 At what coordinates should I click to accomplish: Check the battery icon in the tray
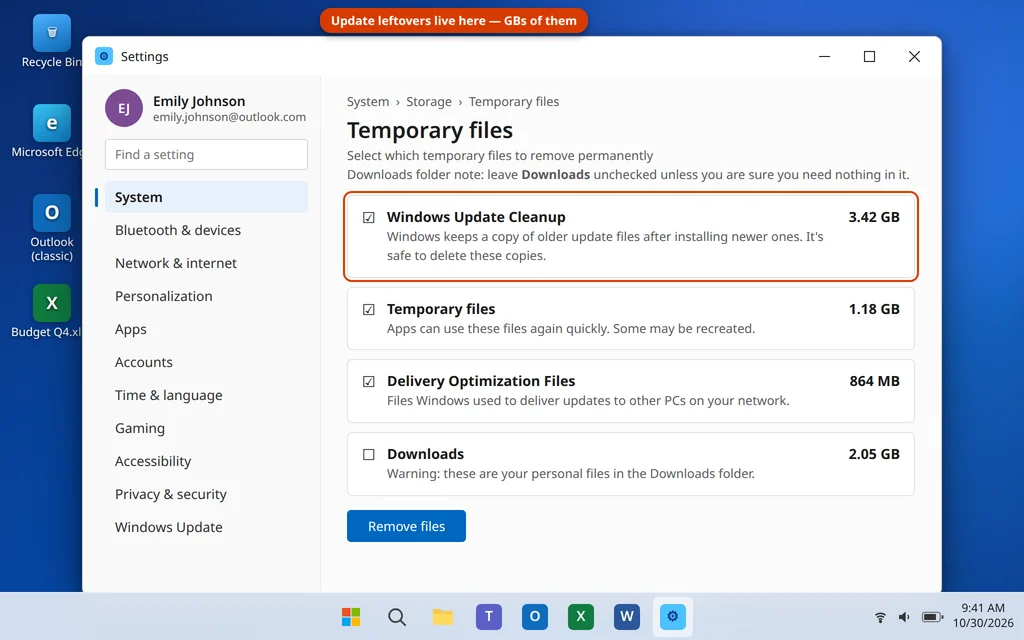[x=932, y=617]
